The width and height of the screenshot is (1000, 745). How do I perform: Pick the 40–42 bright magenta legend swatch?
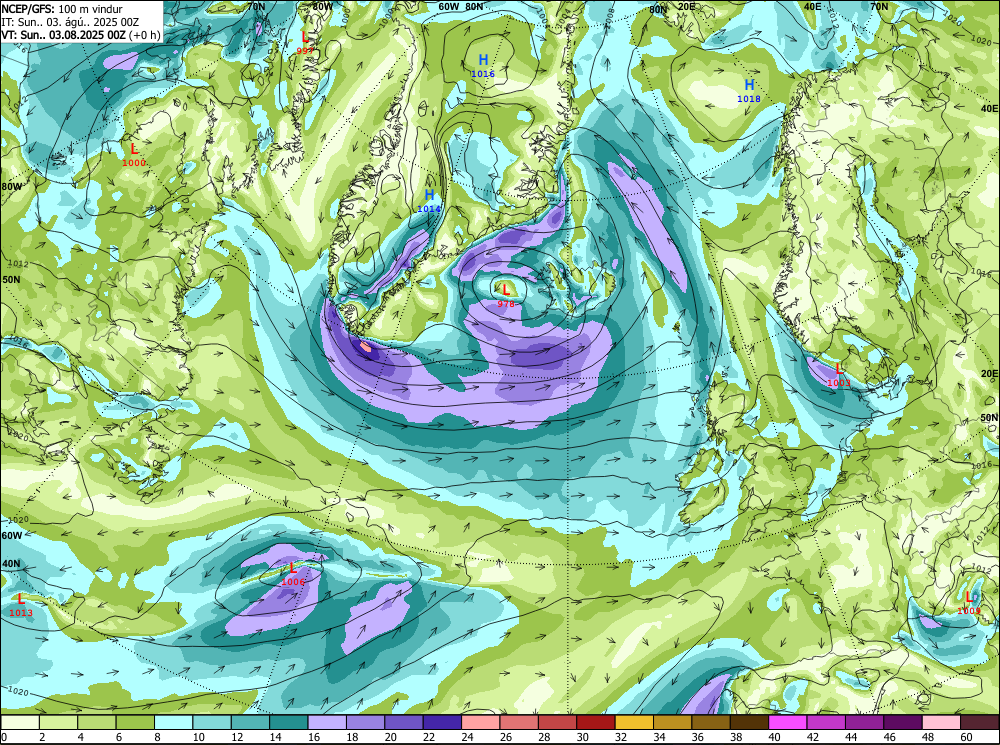(788, 722)
